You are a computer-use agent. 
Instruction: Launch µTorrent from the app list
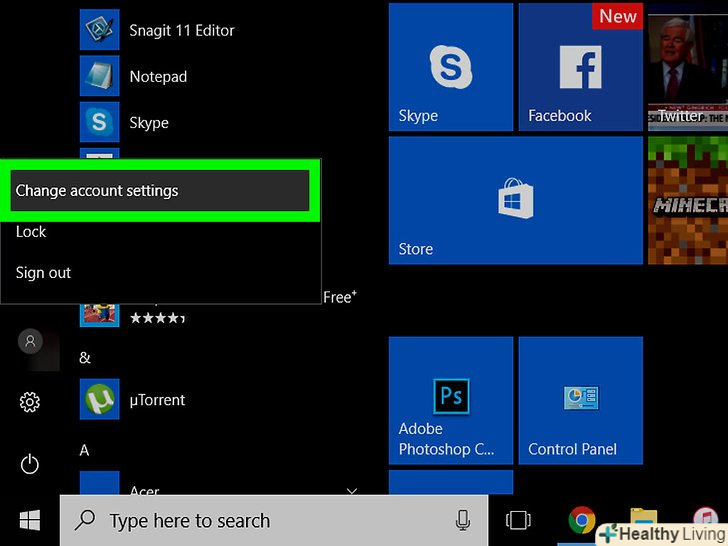coord(100,400)
